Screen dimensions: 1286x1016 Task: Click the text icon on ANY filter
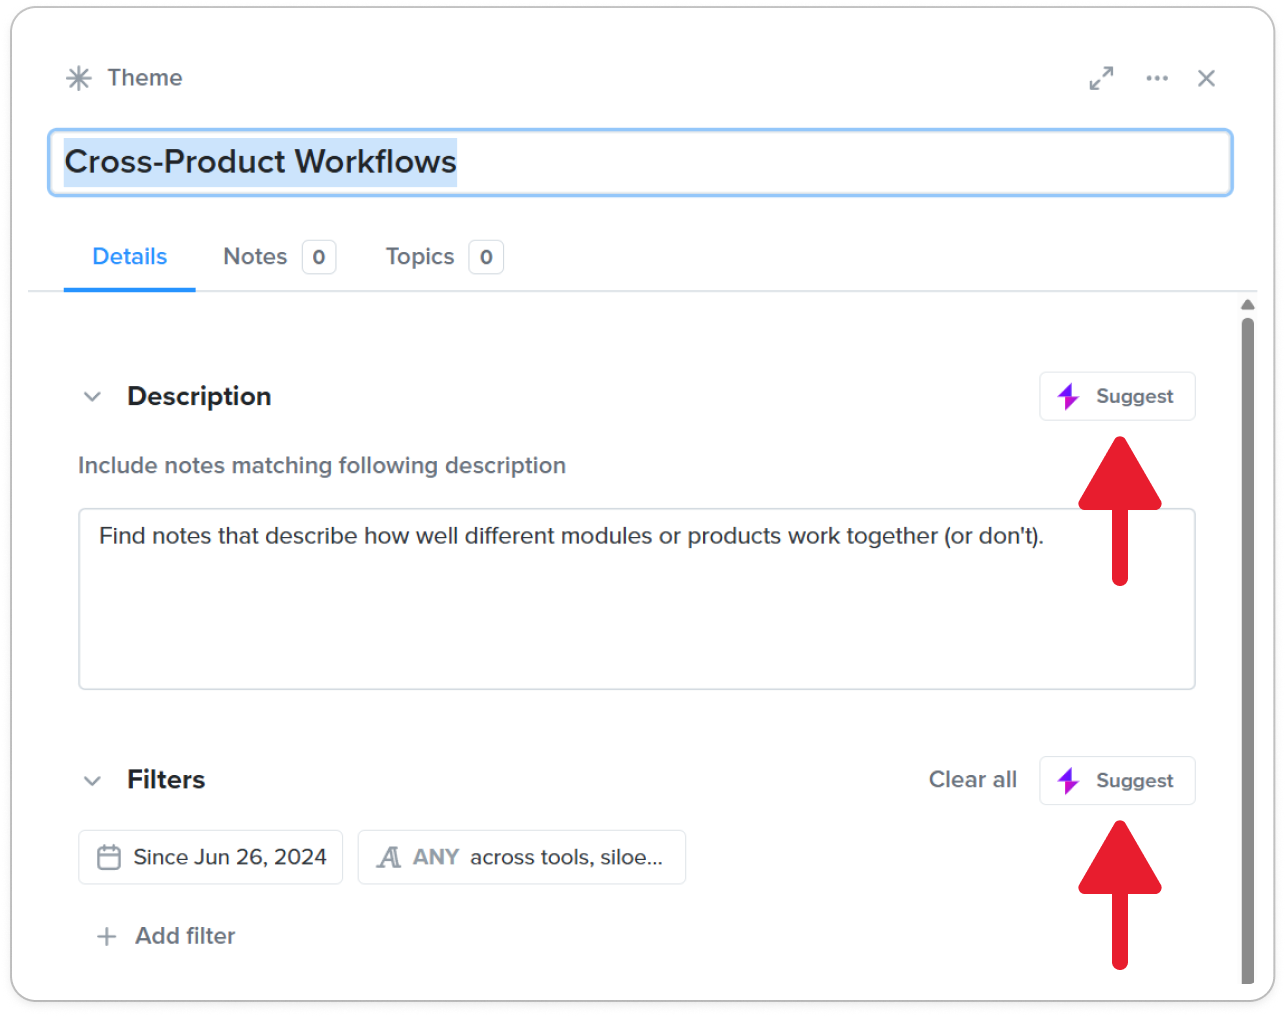[x=389, y=857]
